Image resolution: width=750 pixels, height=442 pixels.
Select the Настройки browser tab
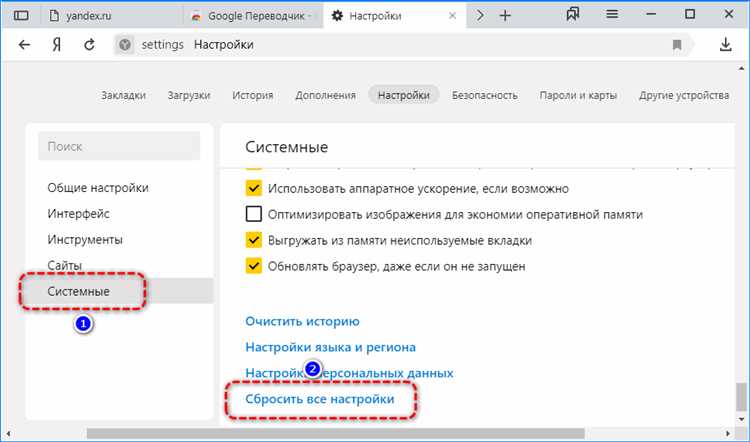click(395, 16)
